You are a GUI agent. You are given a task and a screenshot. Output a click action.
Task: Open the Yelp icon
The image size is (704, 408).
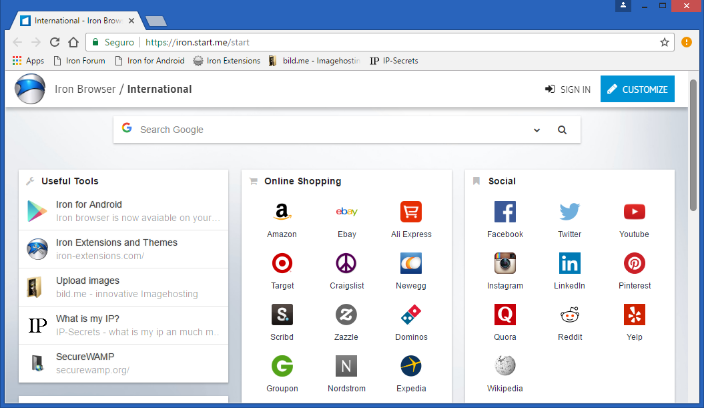coord(634,315)
